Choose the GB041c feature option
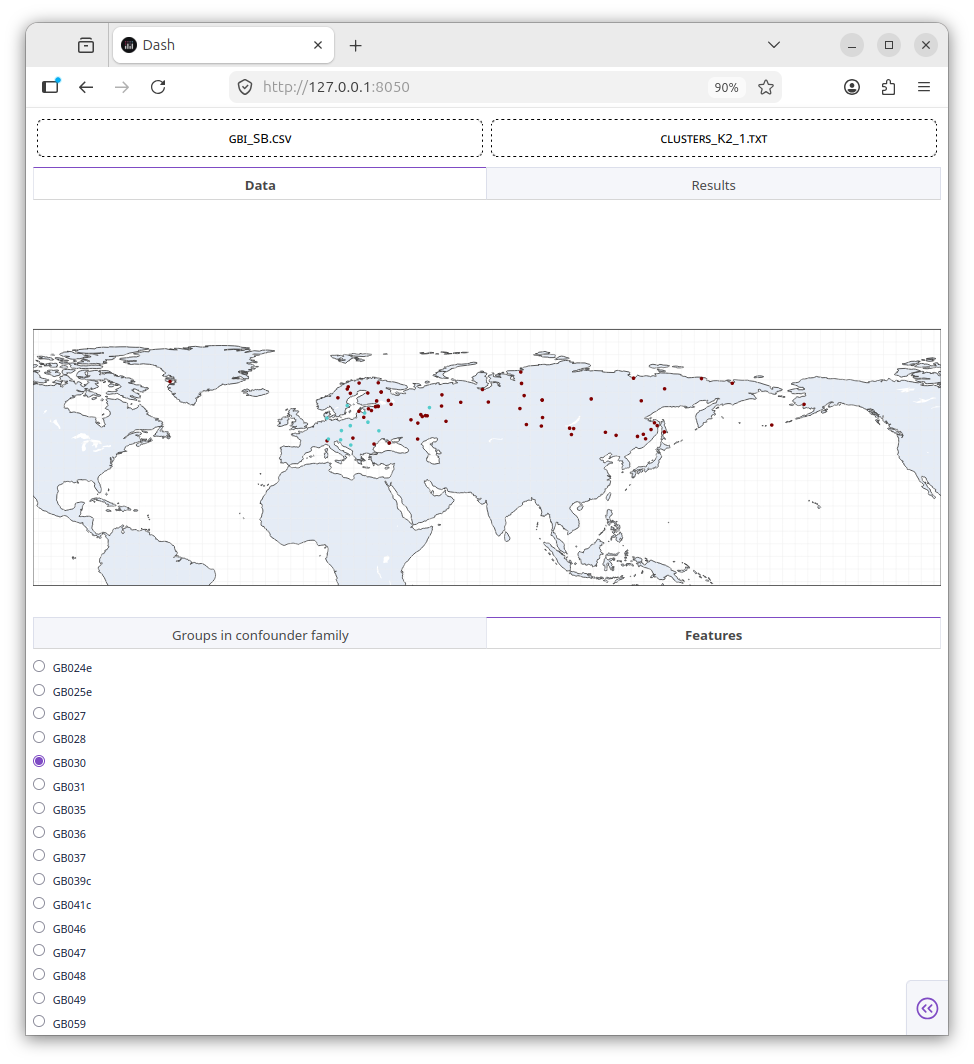The width and height of the screenshot is (974, 1064). [x=39, y=903]
